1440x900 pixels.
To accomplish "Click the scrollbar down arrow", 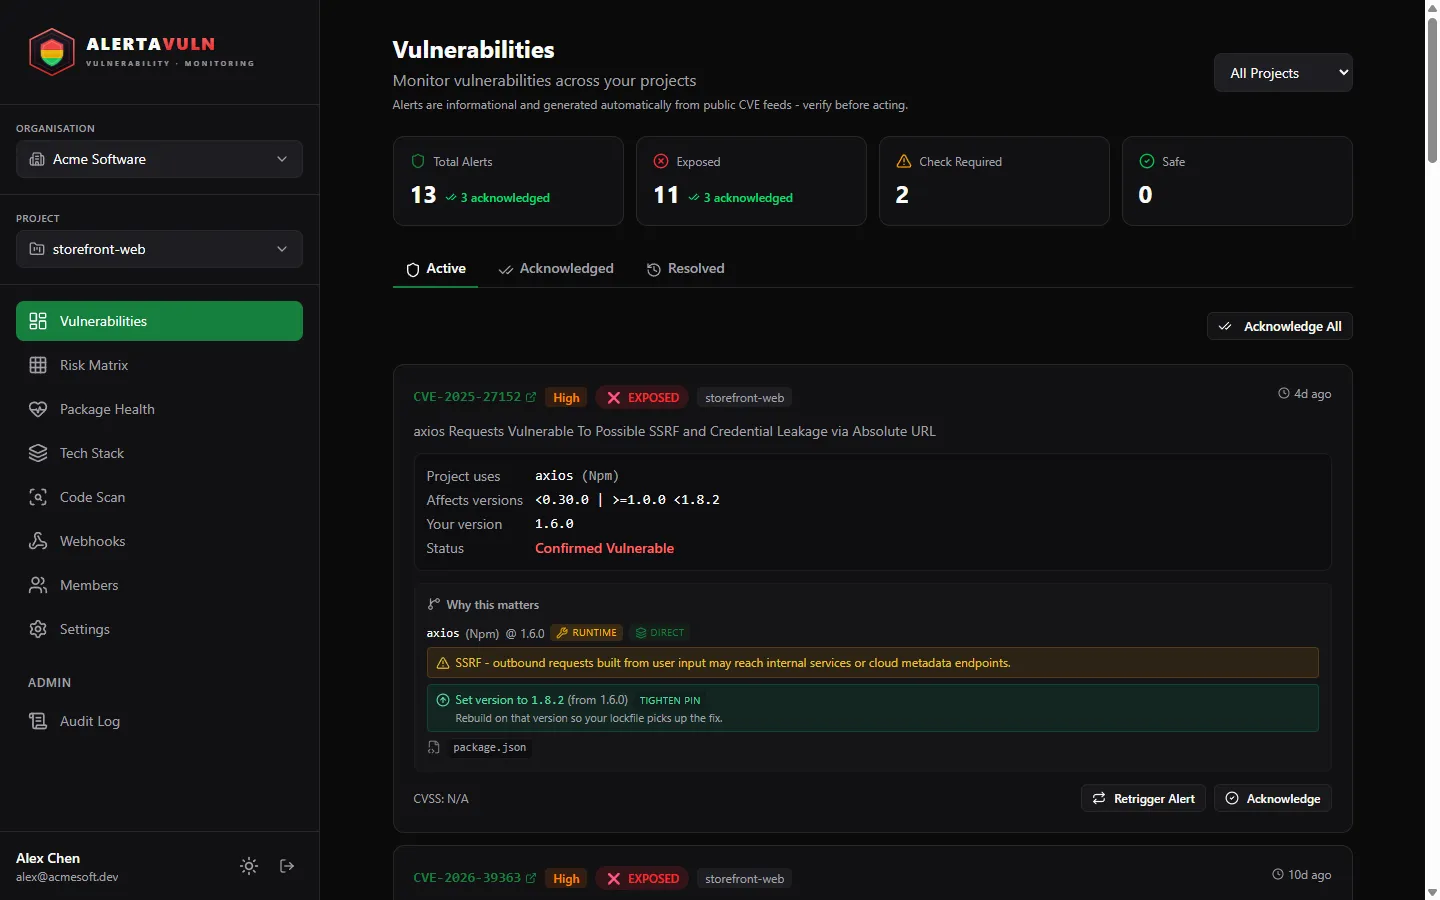I will pyautogui.click(x=1432, y=892).
